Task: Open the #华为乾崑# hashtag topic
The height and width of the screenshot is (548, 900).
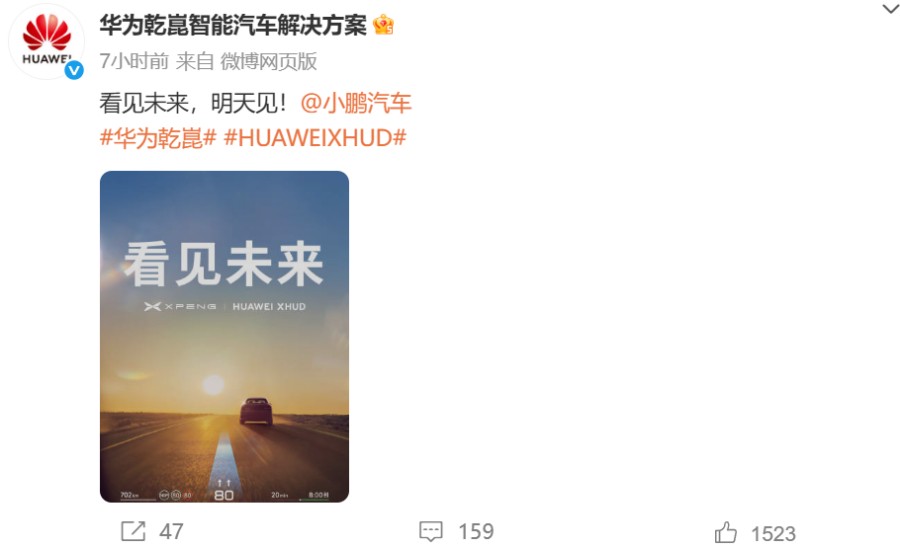Action: pos(158,138)
